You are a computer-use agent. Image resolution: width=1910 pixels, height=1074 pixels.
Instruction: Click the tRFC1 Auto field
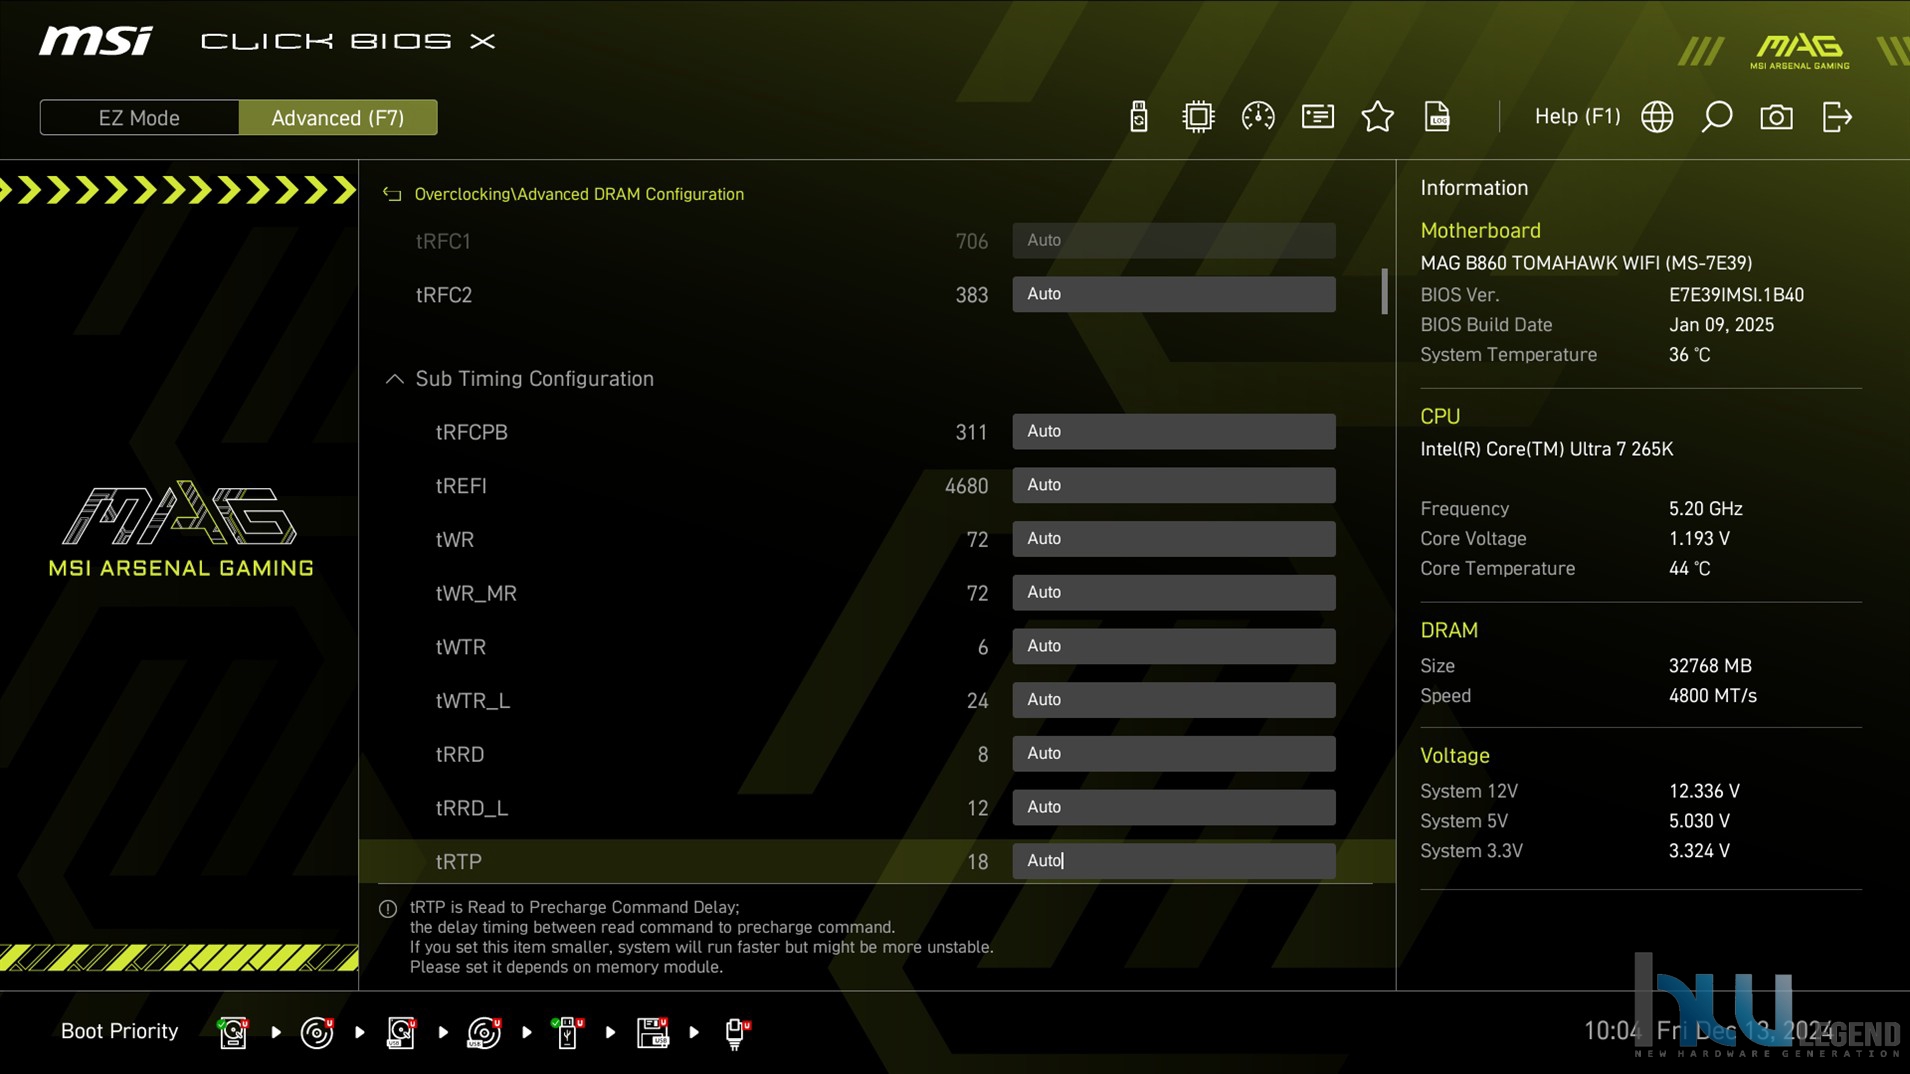1173,240
